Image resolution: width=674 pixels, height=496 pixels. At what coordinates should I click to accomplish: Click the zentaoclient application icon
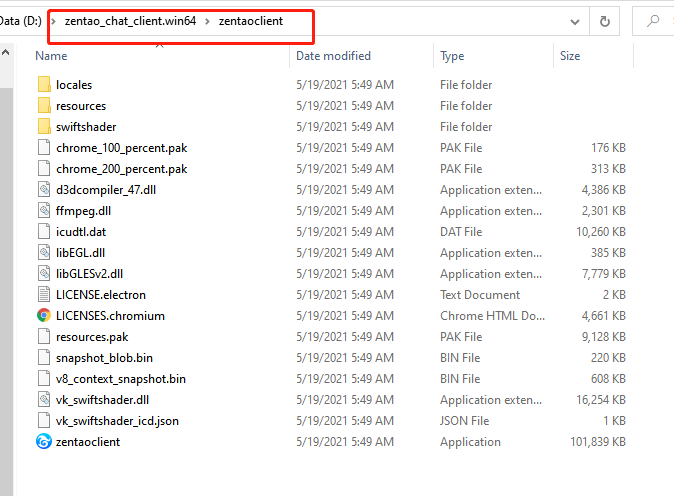43,442
